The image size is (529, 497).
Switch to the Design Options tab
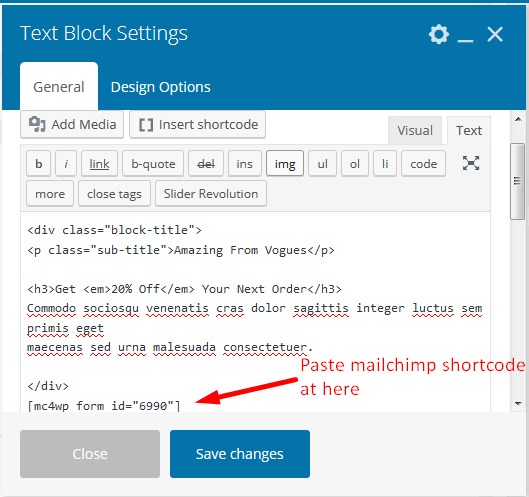point(161,87)
